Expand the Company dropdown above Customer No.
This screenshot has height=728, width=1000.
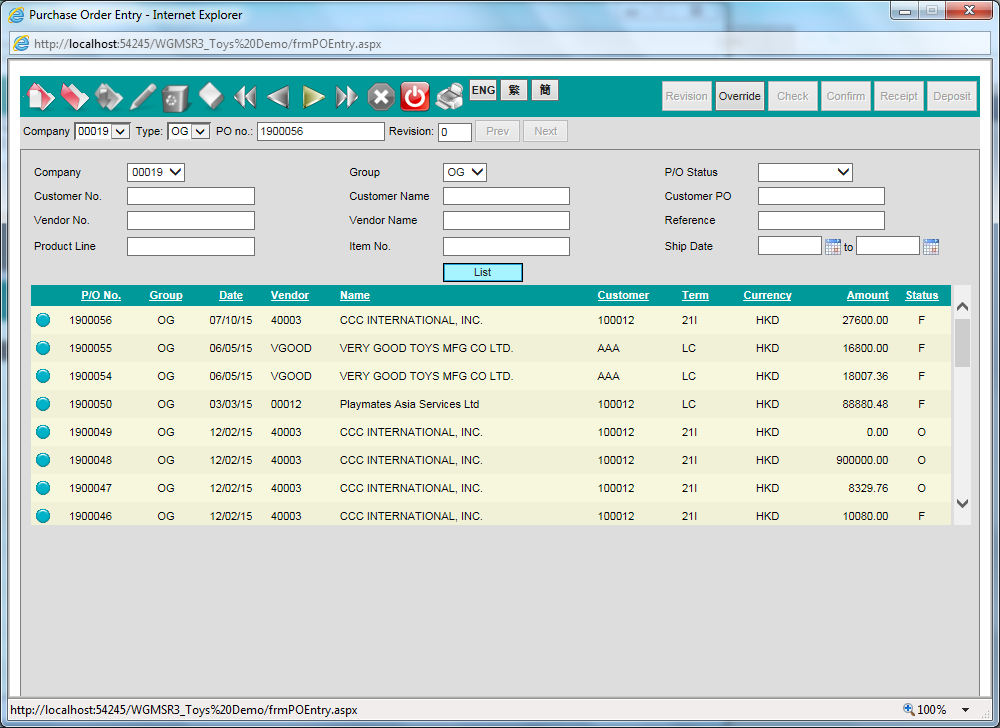(x=156, y=172)
